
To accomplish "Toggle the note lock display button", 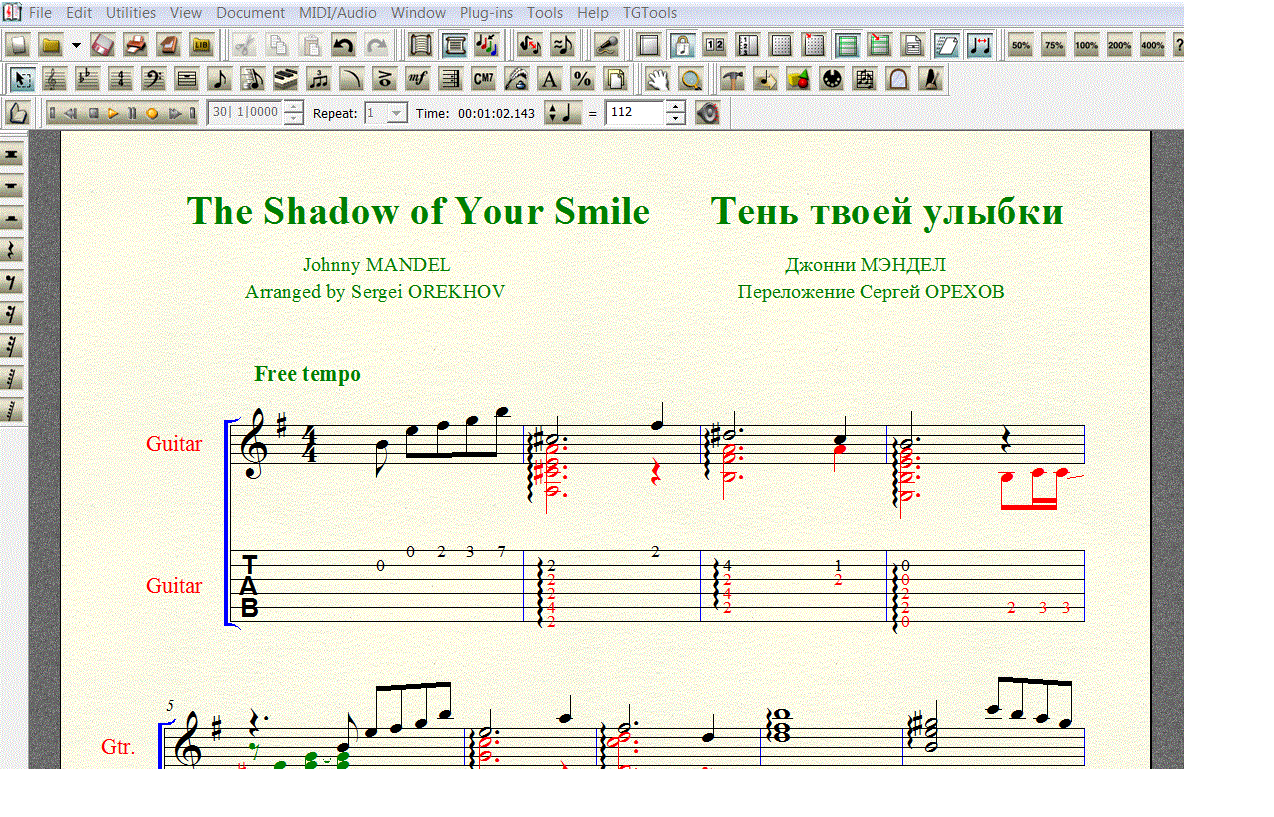I will 682,45.
